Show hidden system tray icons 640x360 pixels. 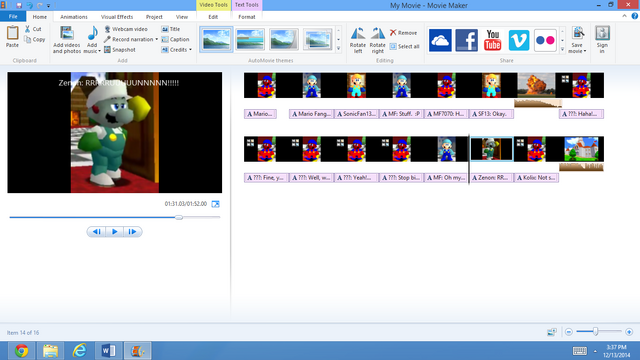(x=595, y=351)
